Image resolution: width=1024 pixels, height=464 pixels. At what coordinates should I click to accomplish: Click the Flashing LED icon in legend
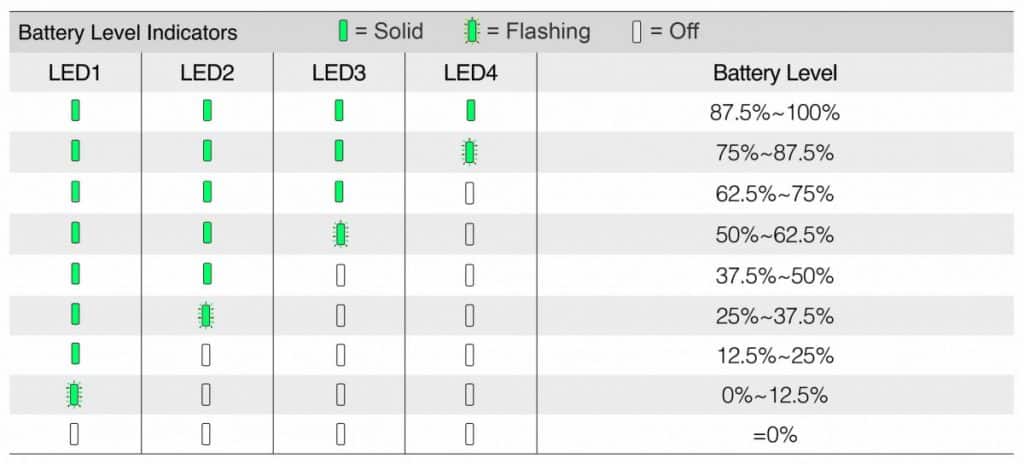[472, 31]
